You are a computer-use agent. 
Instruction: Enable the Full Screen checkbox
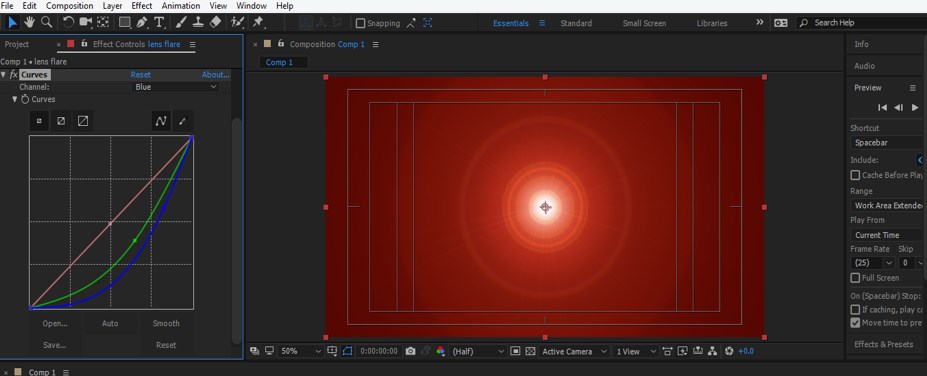pos(855,278)
